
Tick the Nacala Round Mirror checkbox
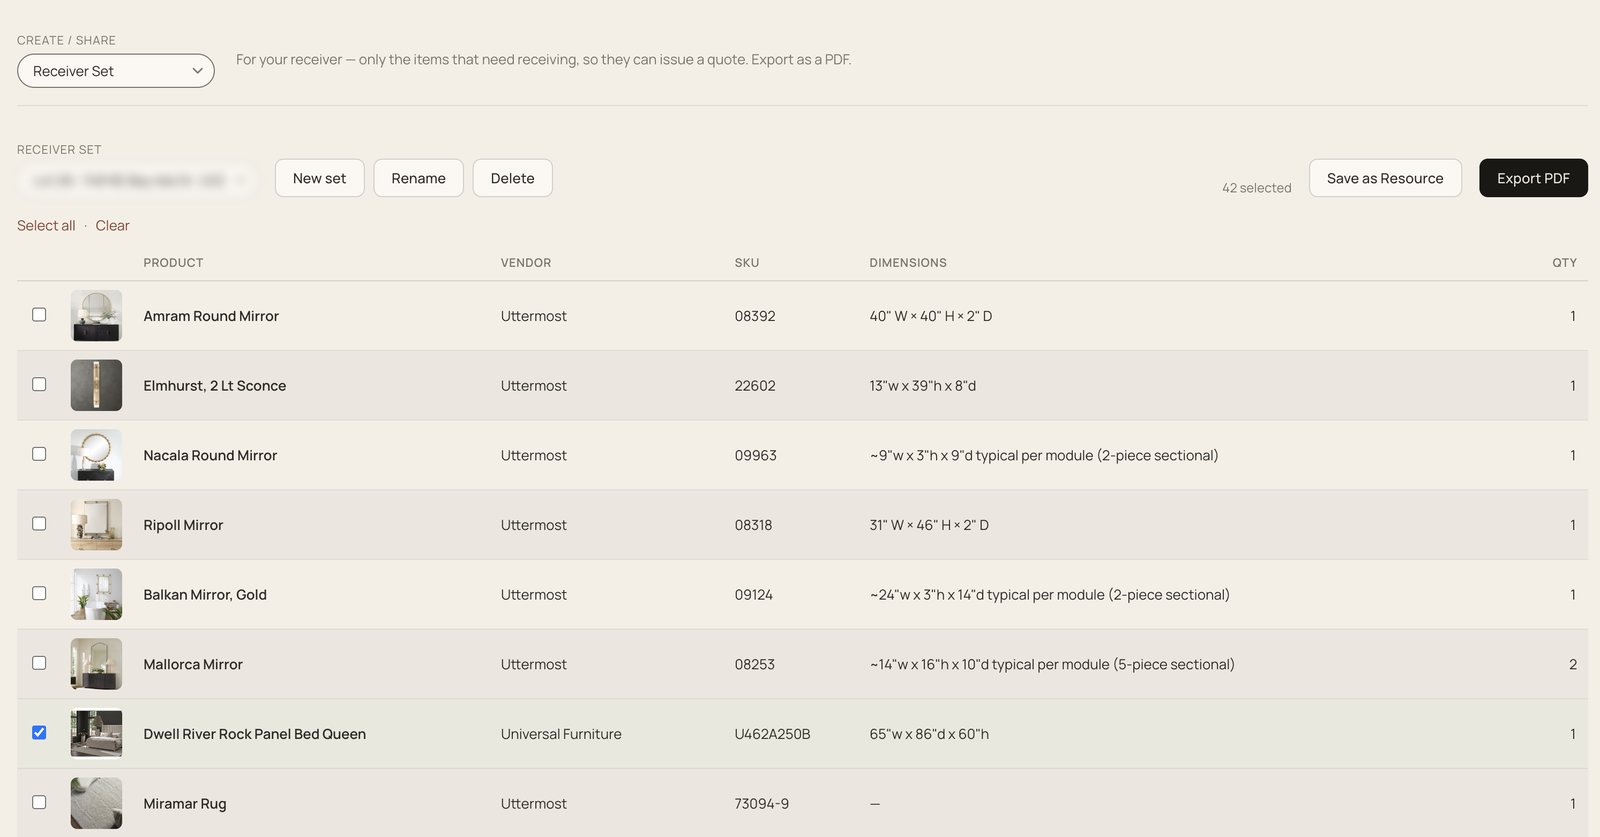[x=39, y=454]
